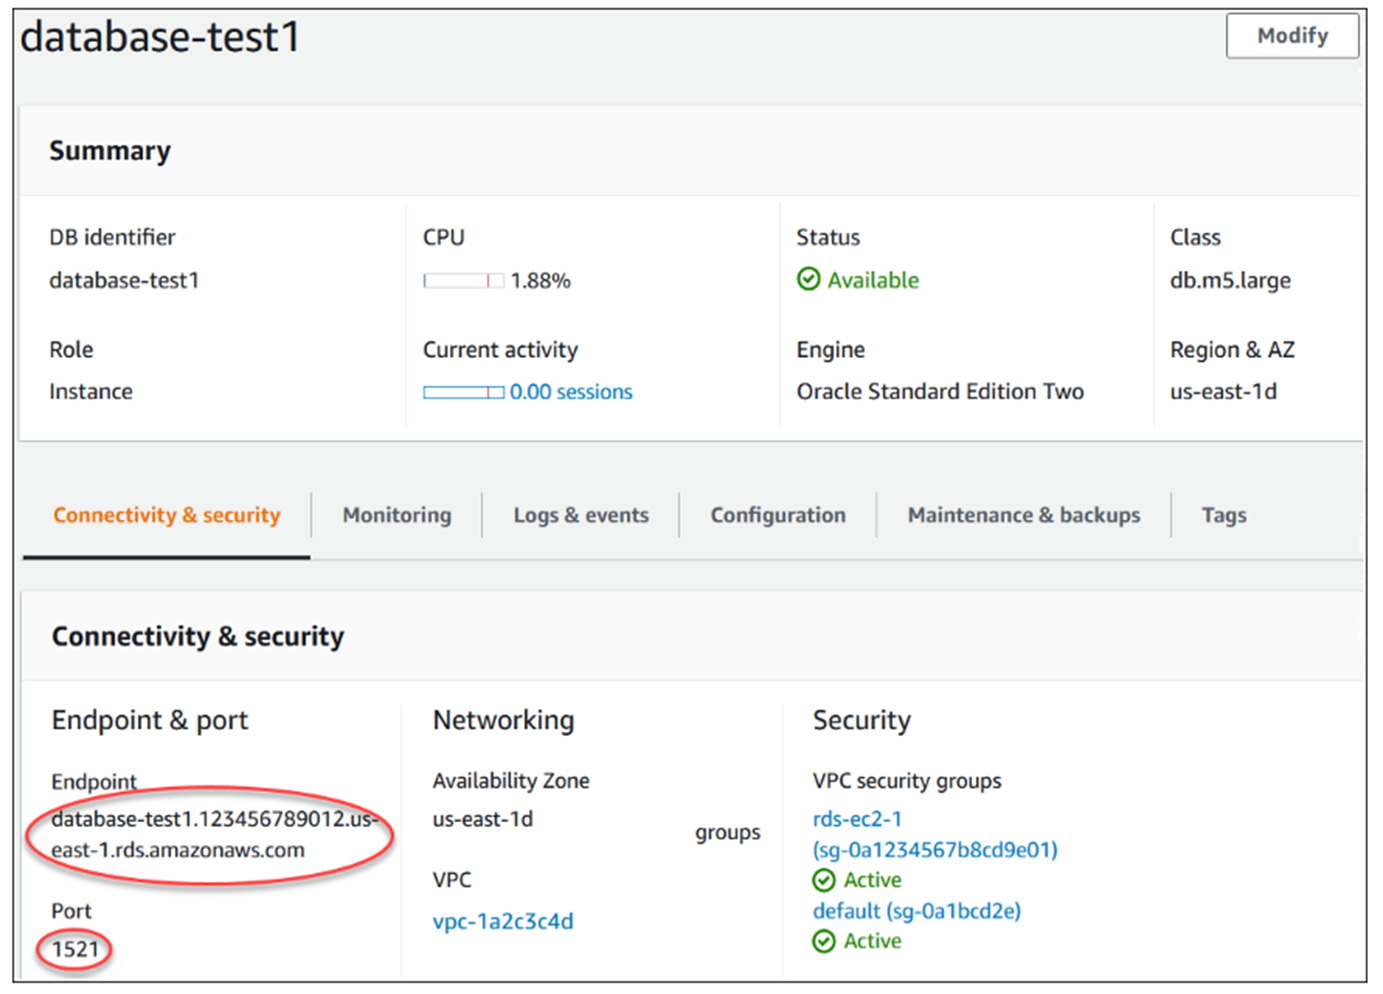The width and height of the screenshot is (1383, 994).
Task: Open the vpc-1a2c3c4d link
Action: pyautogui.click(x=503, y=921)
